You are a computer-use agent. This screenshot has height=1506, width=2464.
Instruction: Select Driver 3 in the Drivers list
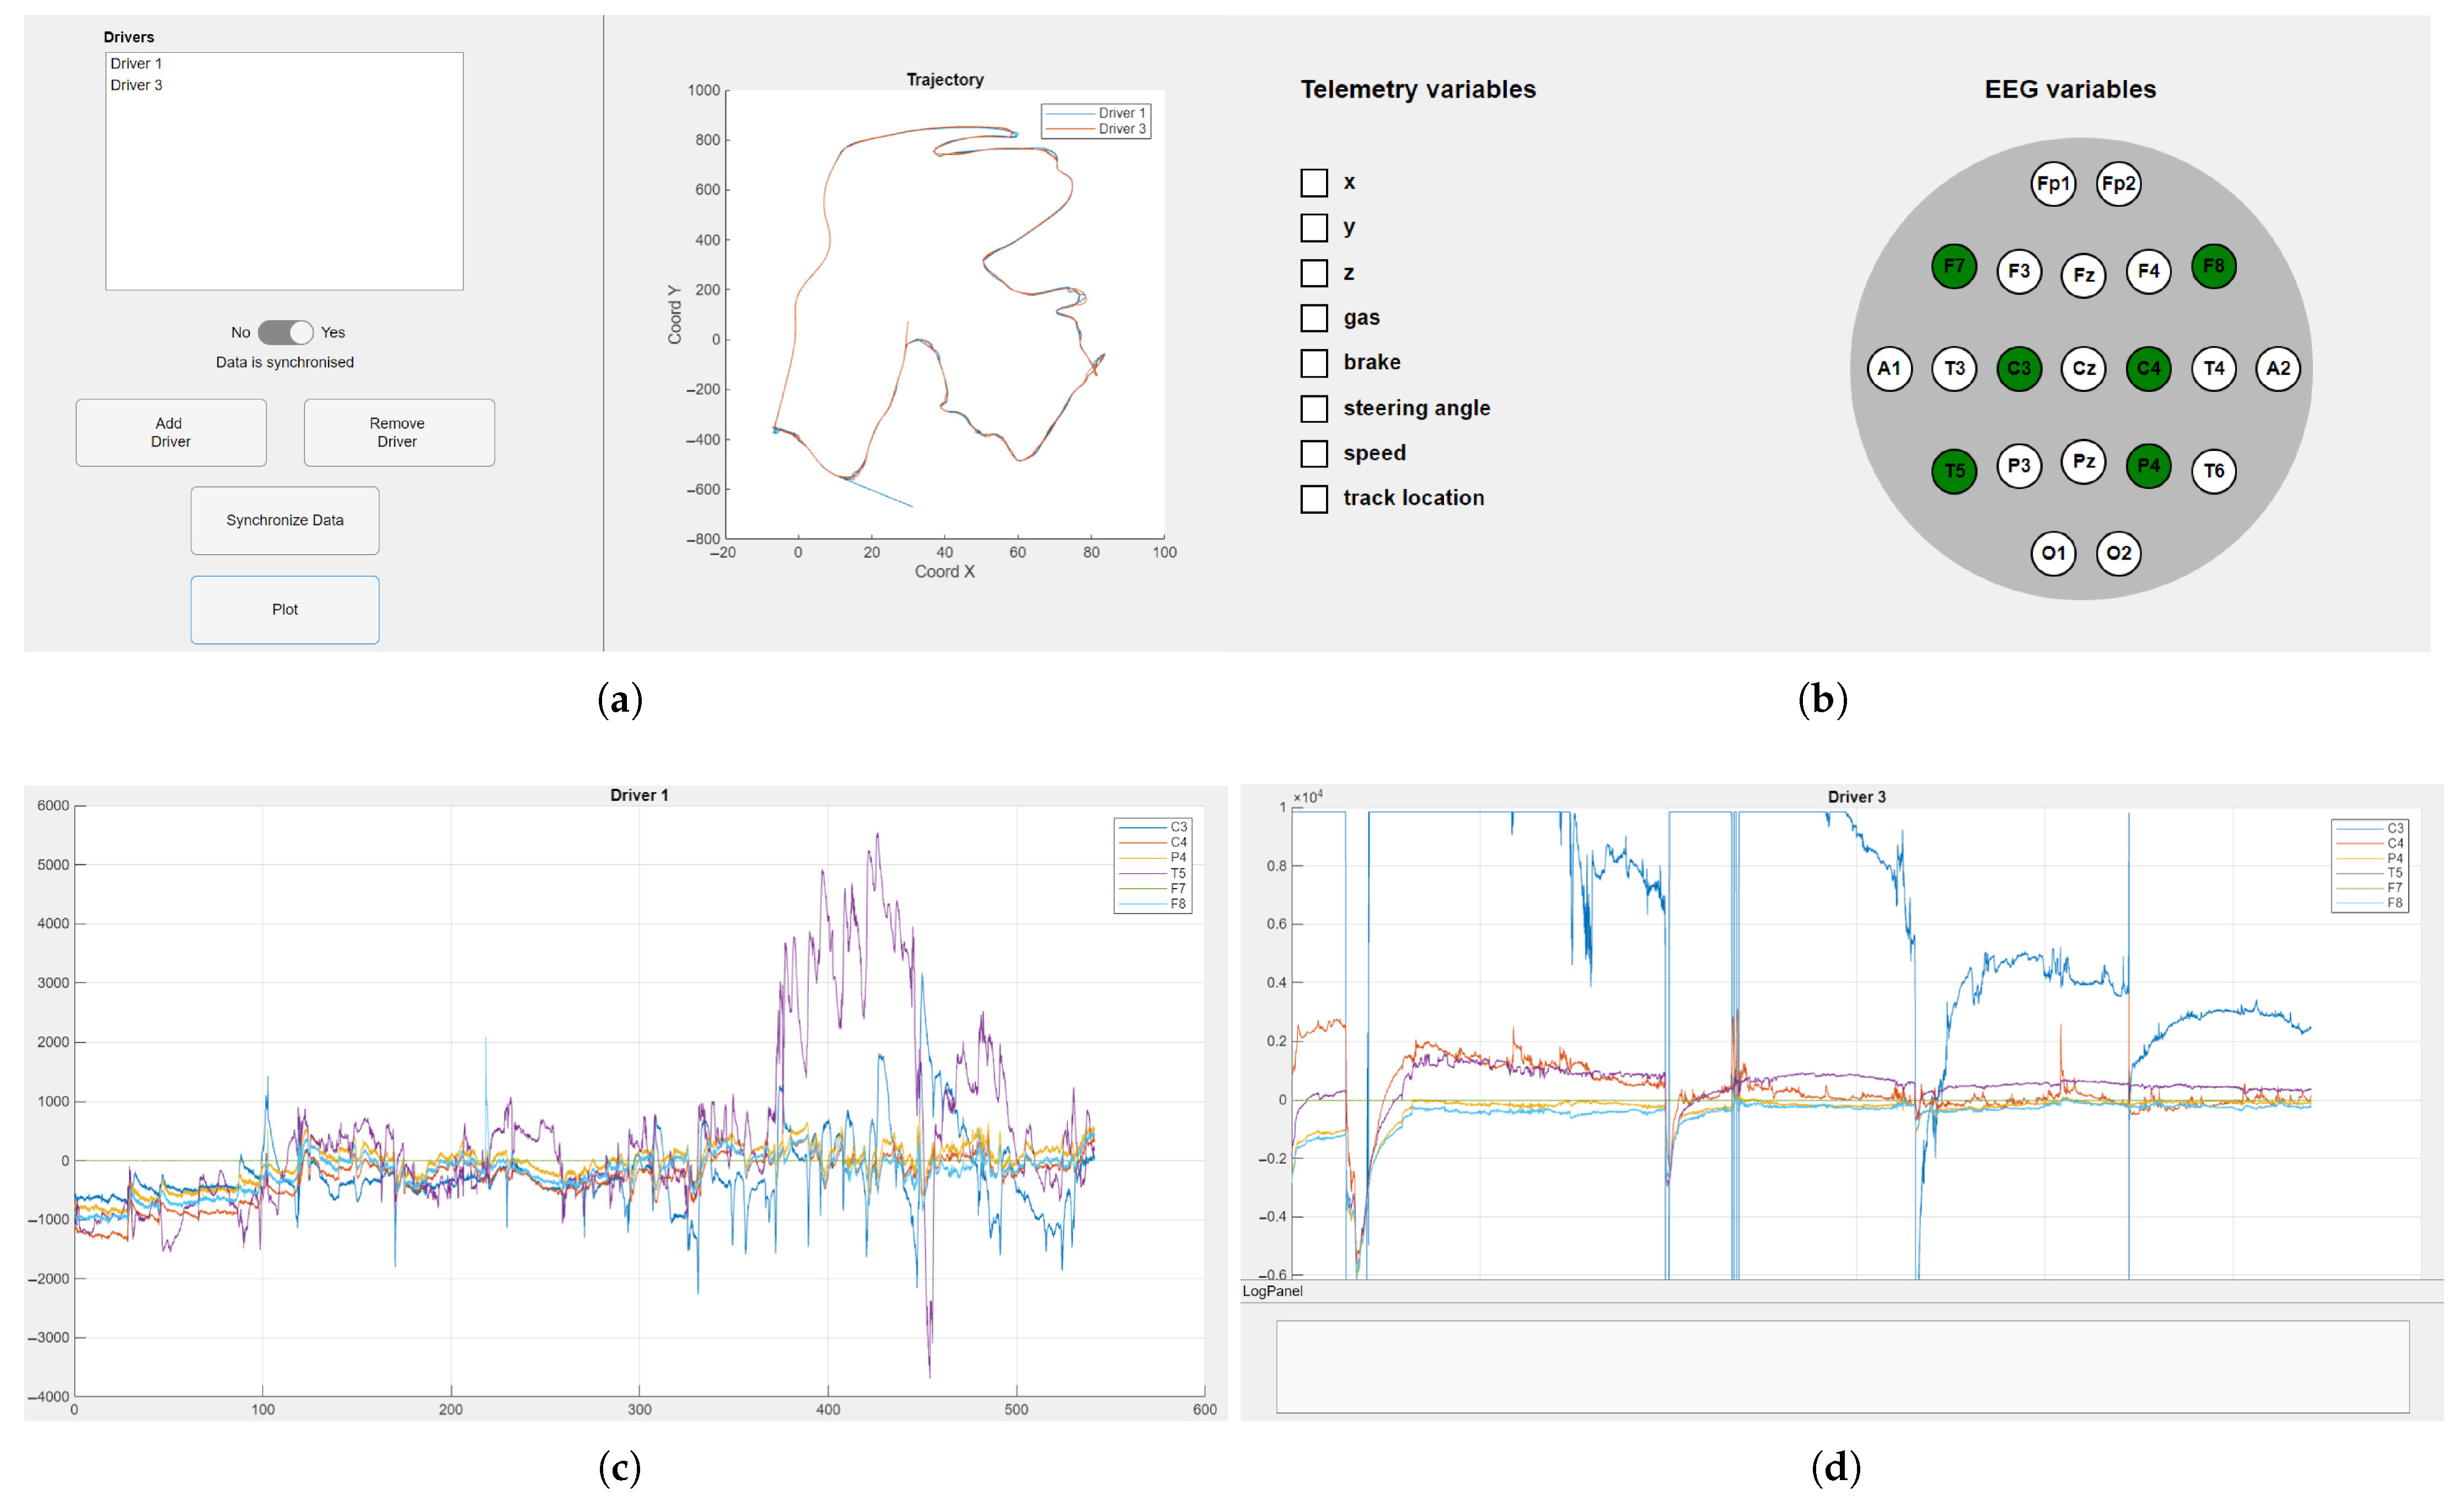tap(284, 86)
